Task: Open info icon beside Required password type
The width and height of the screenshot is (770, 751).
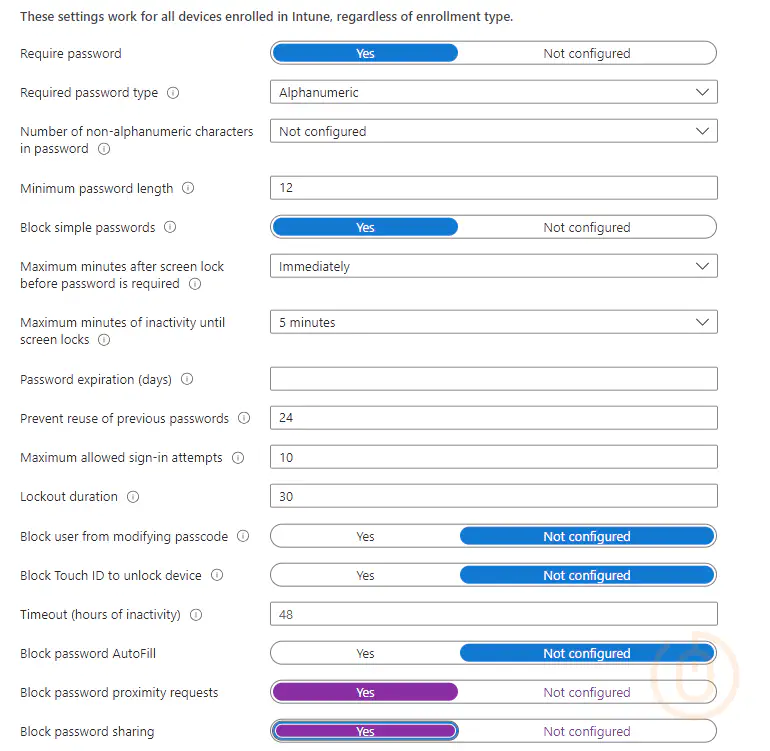Action: point(173,92)
